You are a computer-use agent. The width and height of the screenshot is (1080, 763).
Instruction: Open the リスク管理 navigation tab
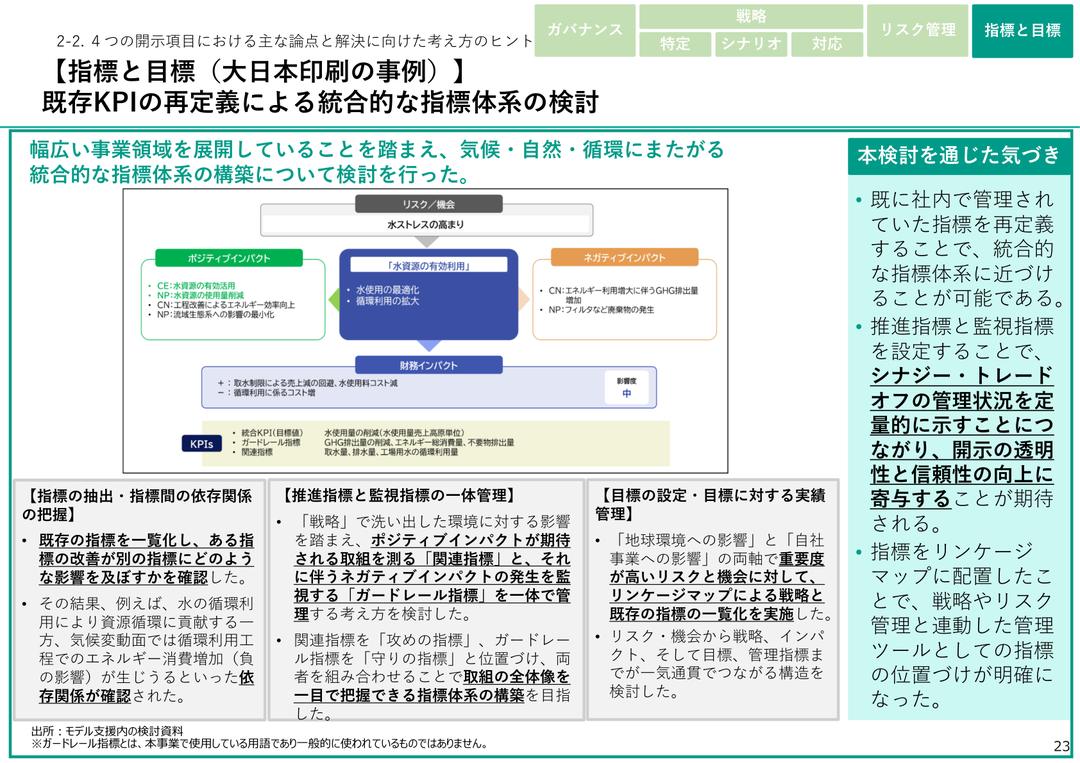917,30
